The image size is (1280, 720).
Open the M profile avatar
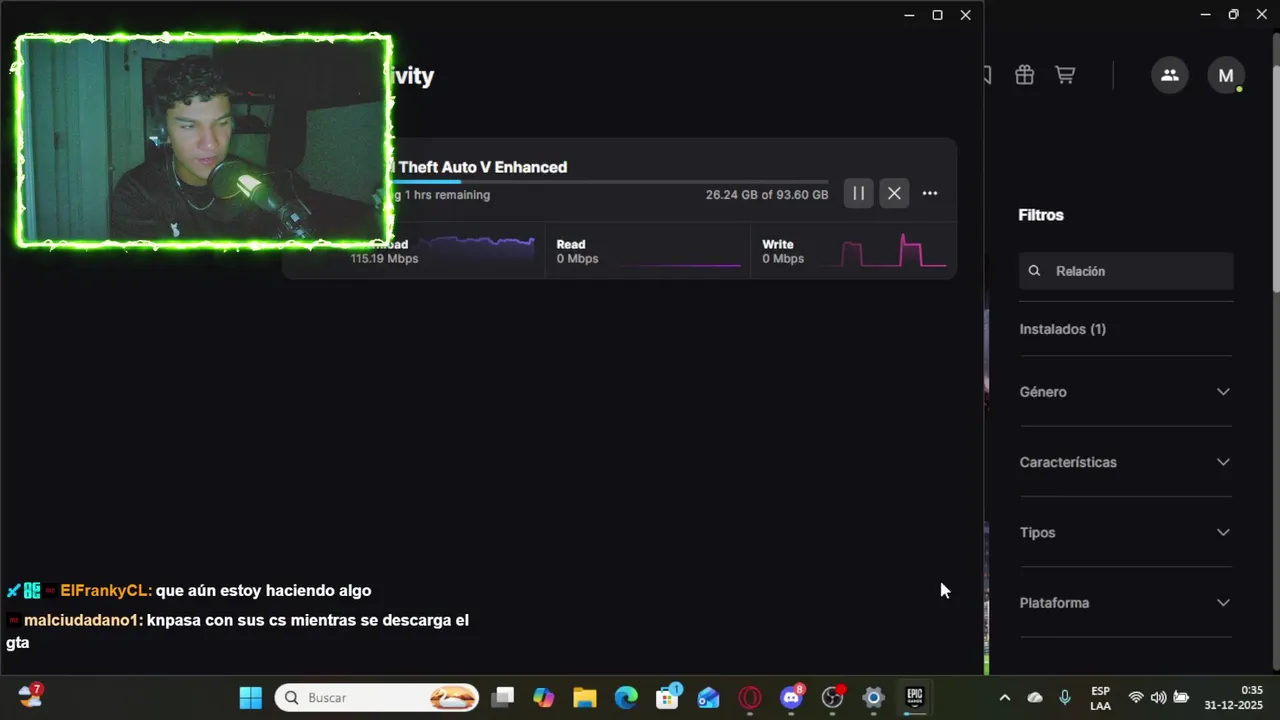click(x=1226, y=75)
